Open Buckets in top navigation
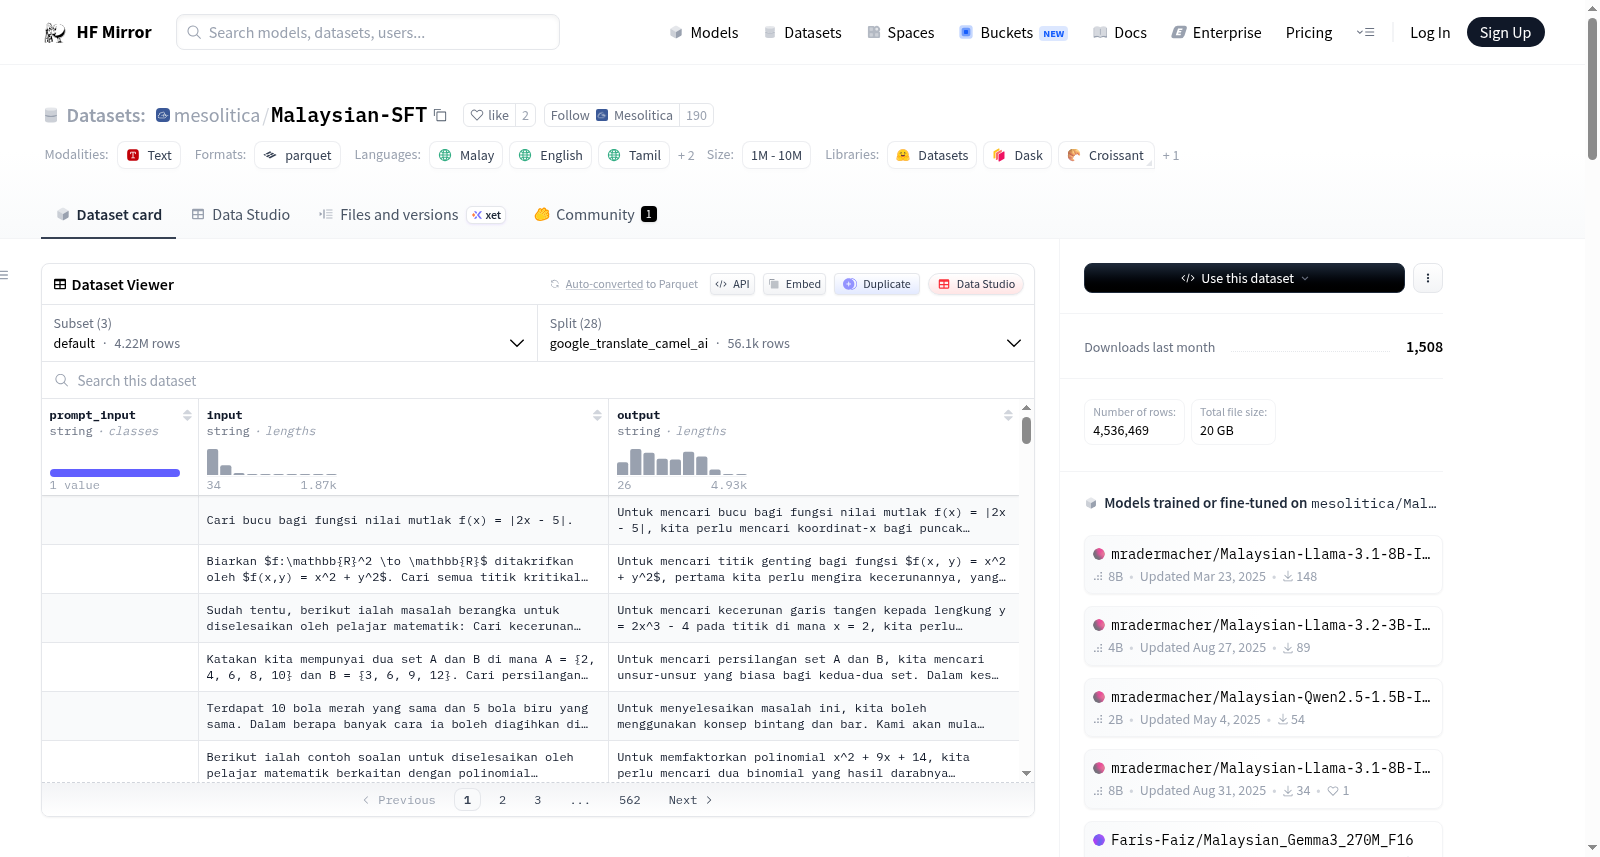This screenshot has height=857, width=1600. click(1013, 32)
